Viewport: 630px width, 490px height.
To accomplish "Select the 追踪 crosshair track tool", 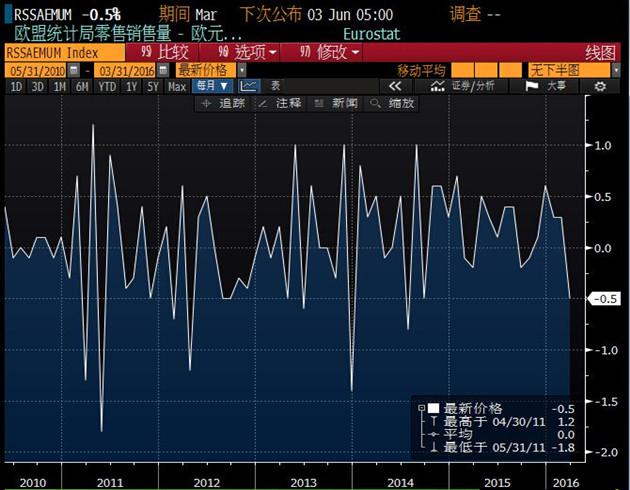I will [x=224, y=103].
